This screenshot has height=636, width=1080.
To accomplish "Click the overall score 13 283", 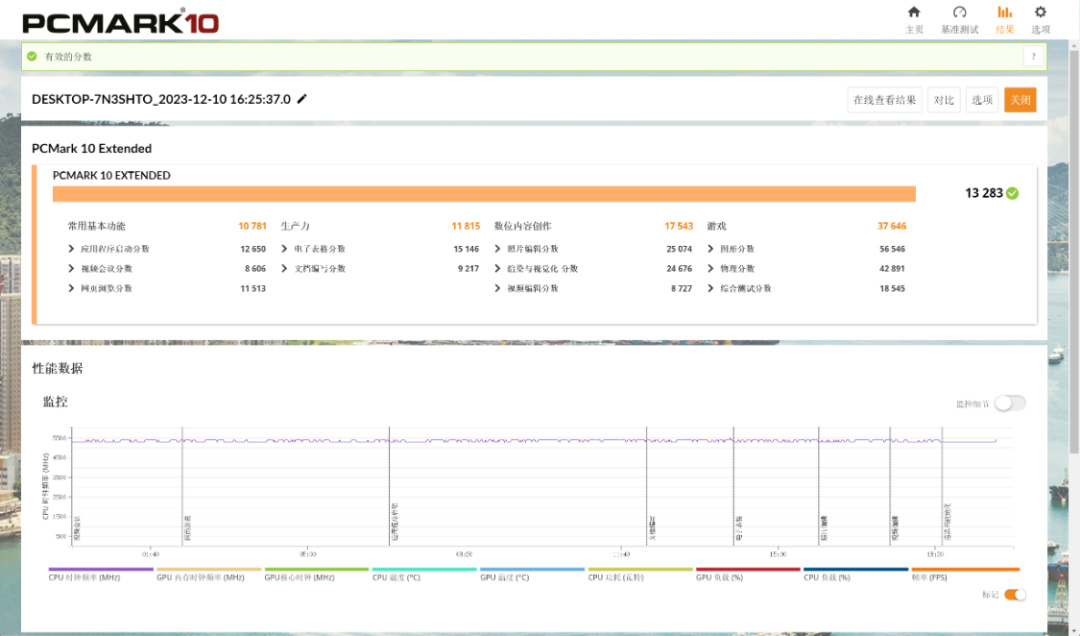I will [984, 194].
